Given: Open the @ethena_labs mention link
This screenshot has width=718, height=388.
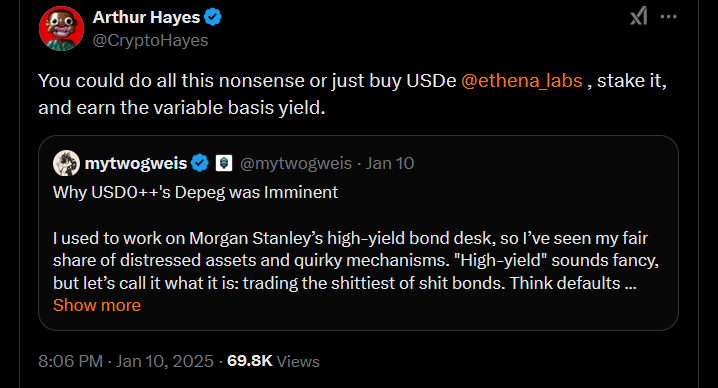Looking at the screenshot, I should [522, 81].
